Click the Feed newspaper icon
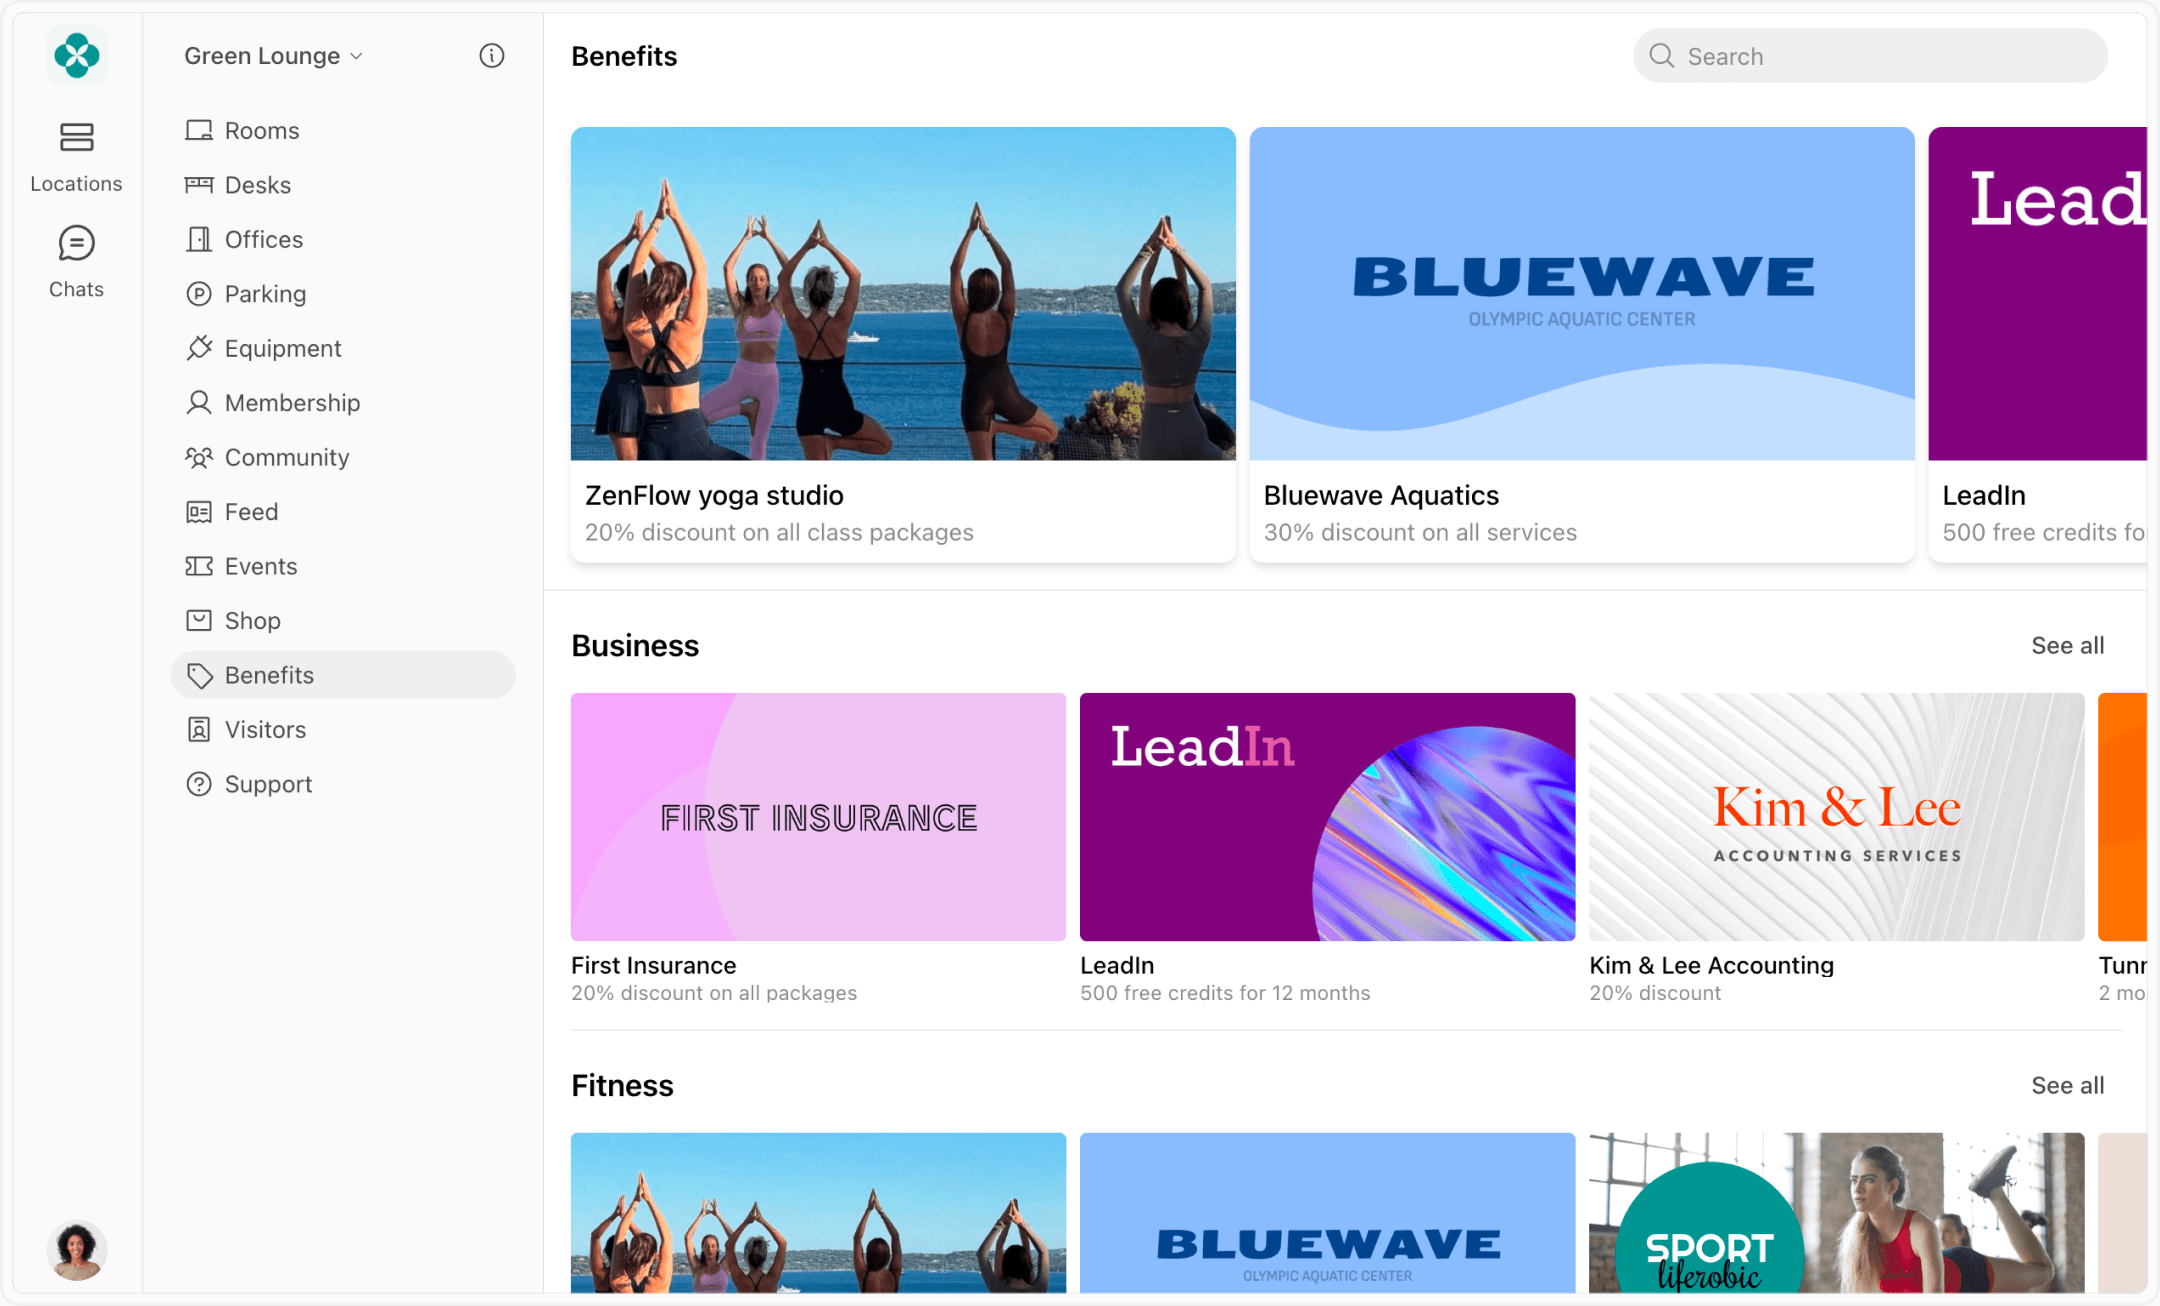Viewport: 2160px width, 1306px height. tap(199, 512)
